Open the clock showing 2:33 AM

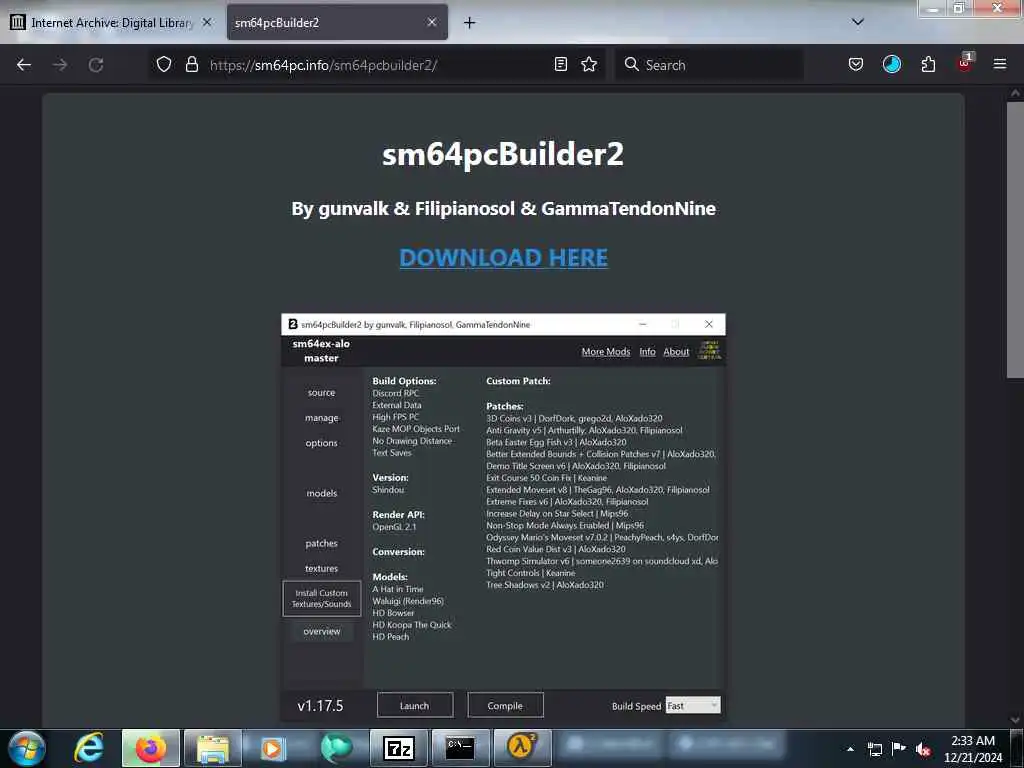[973, 749]
